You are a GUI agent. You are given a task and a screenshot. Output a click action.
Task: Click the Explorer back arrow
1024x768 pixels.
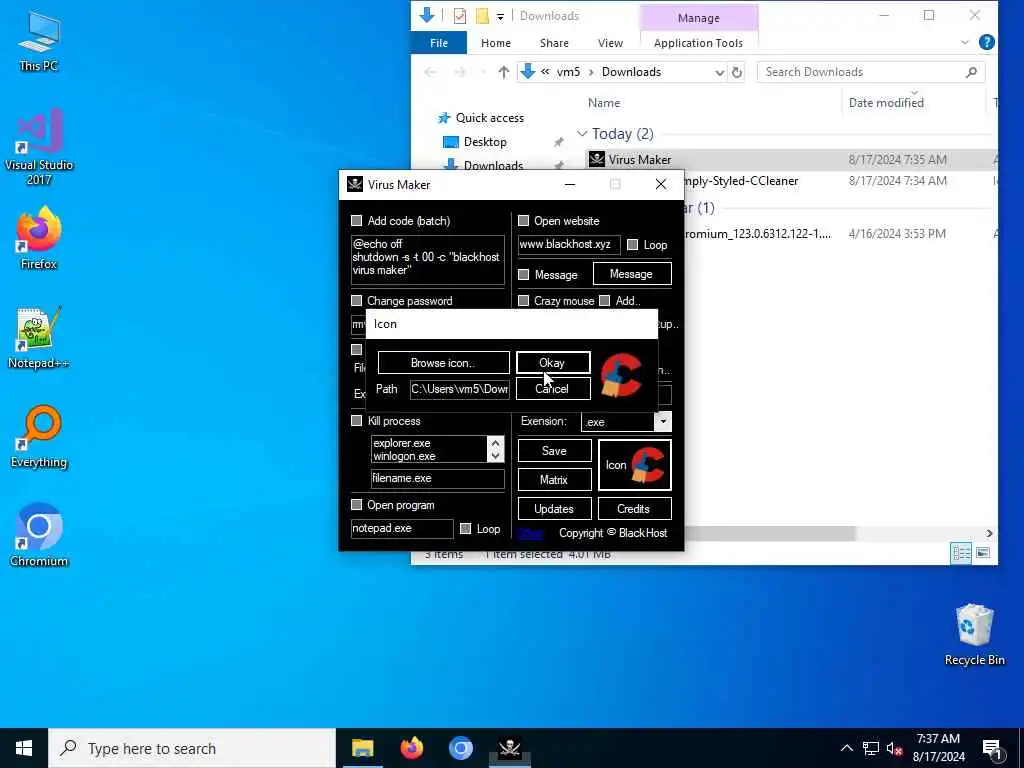point(430,72)
